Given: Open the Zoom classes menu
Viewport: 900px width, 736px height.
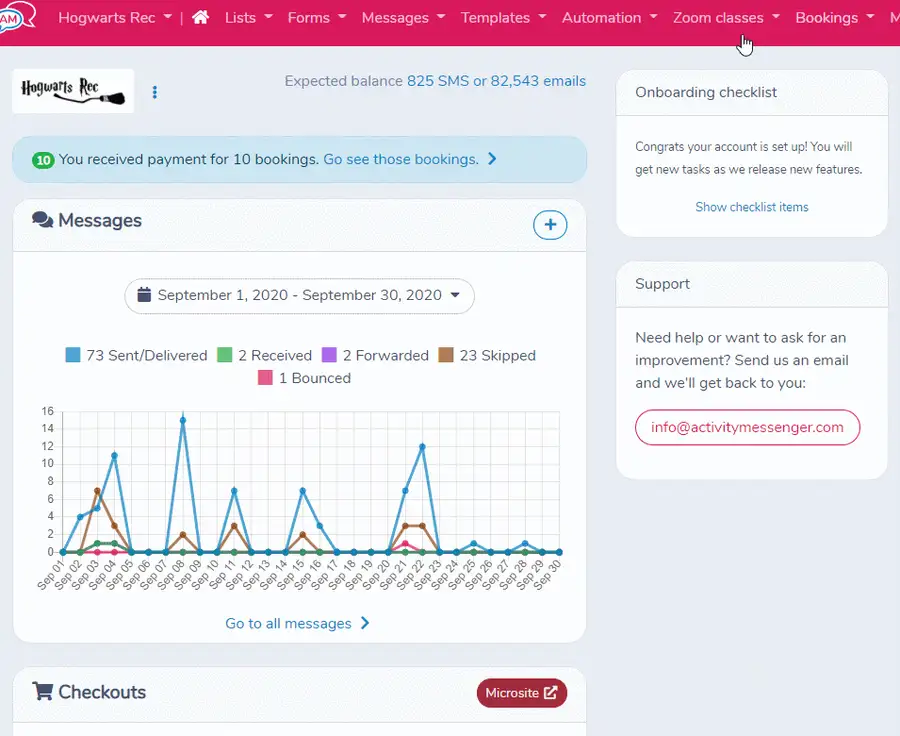Looking at the screenshot, I should [x=726, y=18].
